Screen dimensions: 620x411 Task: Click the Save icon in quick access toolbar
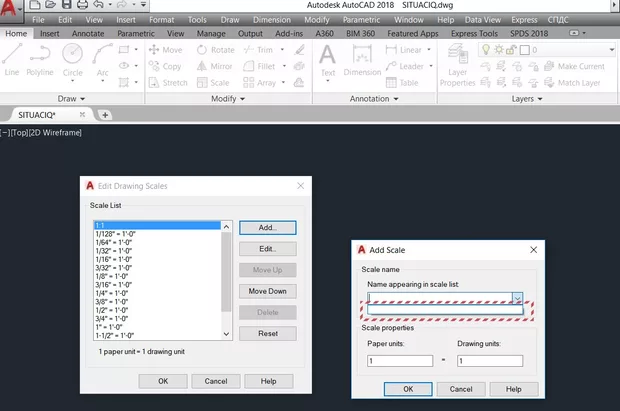(x=66, y=5)
